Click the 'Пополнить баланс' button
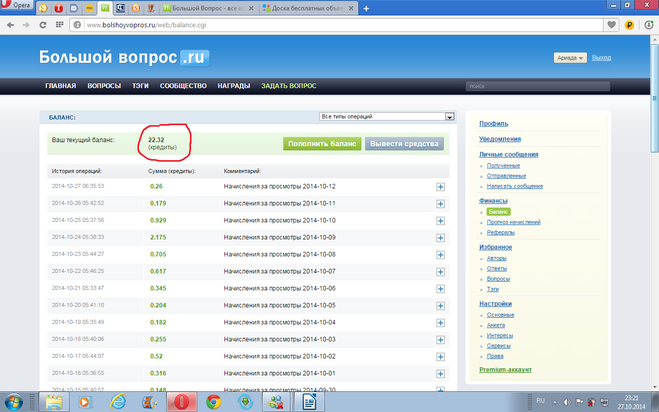659x412 pixels. point(322,144)
